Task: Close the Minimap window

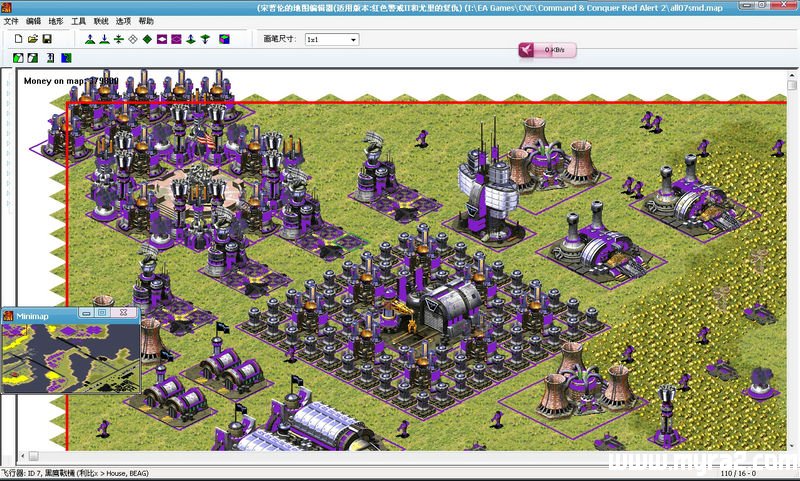Action: (123, 313)
